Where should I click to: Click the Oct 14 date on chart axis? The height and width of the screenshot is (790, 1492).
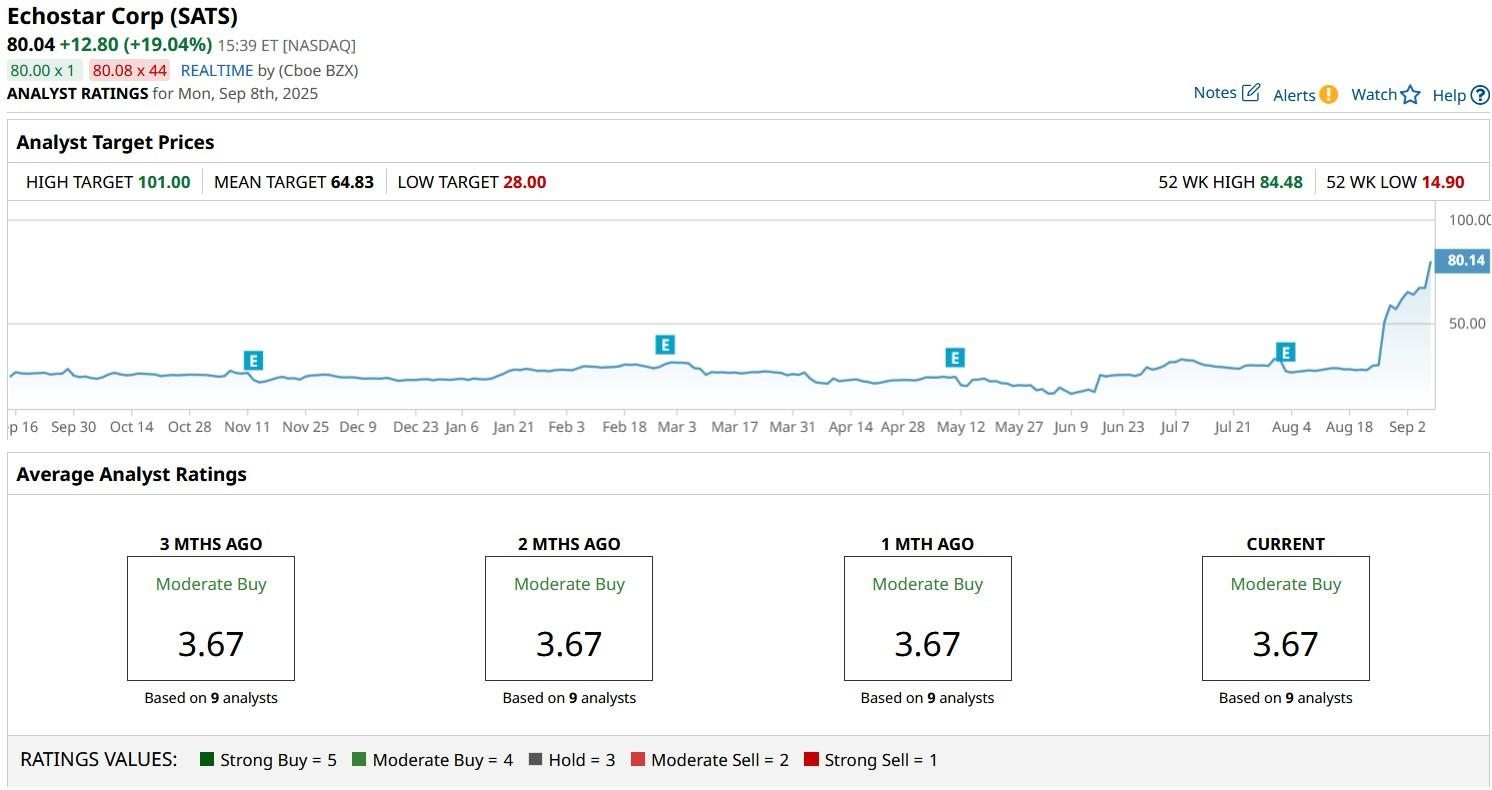point(132,427)
